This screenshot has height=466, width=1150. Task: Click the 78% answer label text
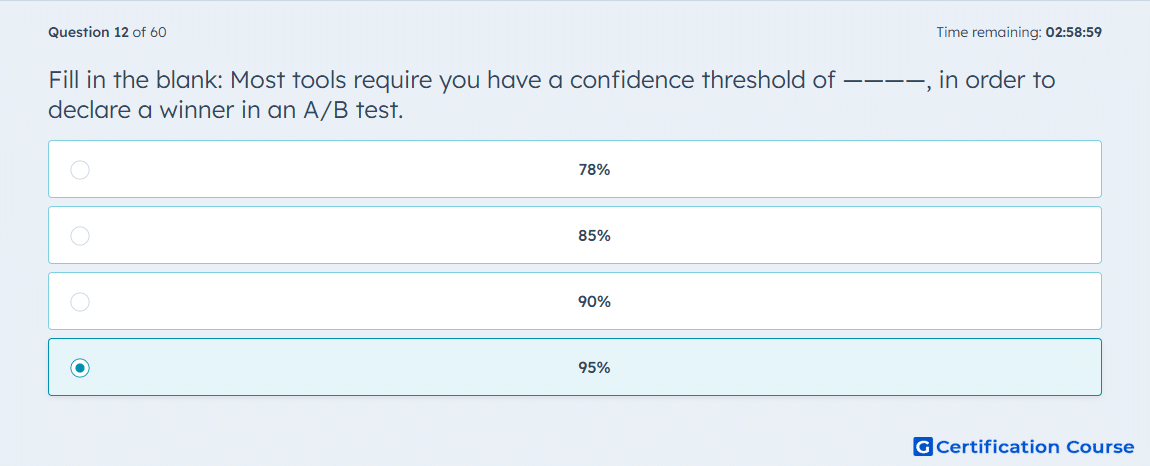pyautogui.click(x=594, y=170)
